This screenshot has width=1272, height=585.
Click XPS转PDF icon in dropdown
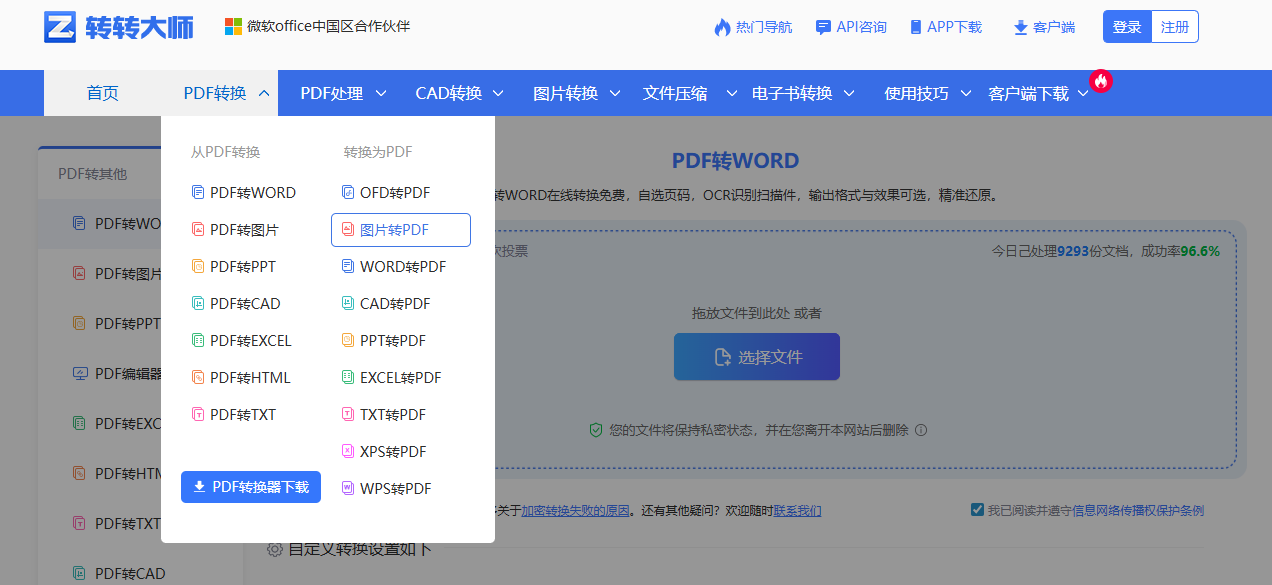coord(348,452)
